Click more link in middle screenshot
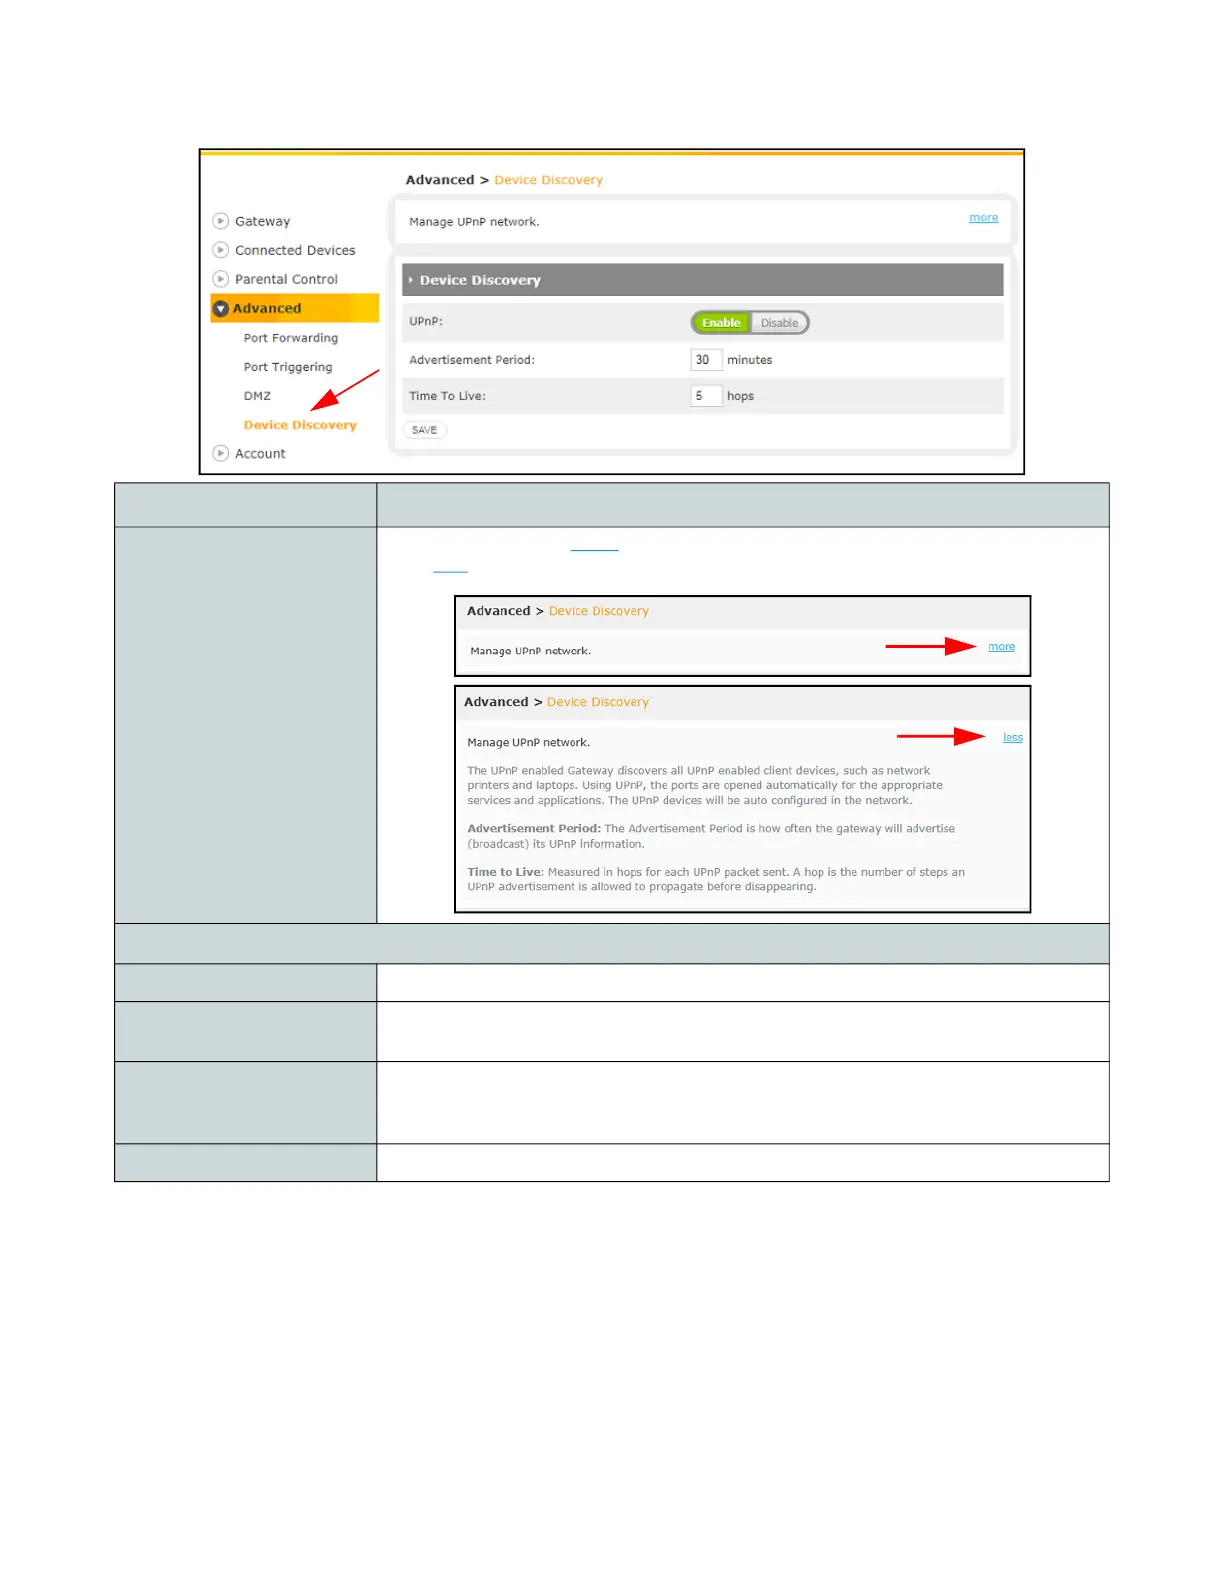 click(1001, 647)
